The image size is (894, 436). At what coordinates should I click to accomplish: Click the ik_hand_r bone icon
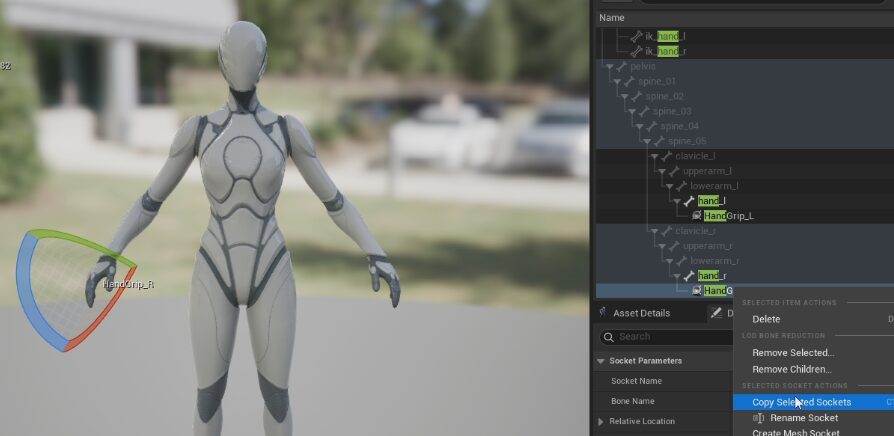coord(636,51)
